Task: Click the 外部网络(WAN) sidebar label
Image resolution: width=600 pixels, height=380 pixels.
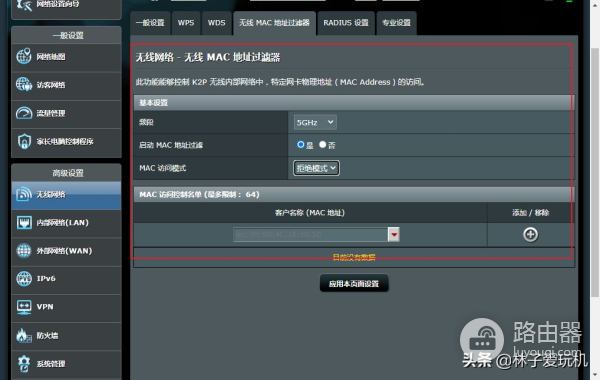Action: pos(64,251)
